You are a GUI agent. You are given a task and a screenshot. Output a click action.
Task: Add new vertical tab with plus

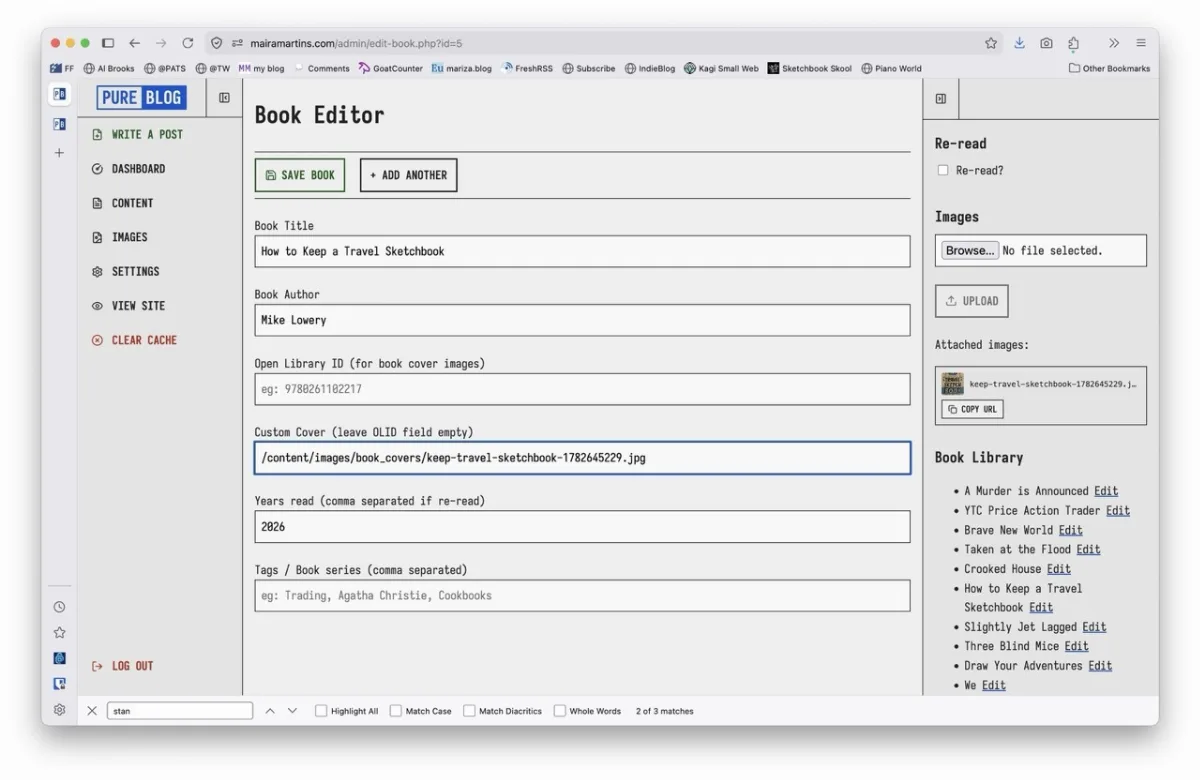click(59, 153)
